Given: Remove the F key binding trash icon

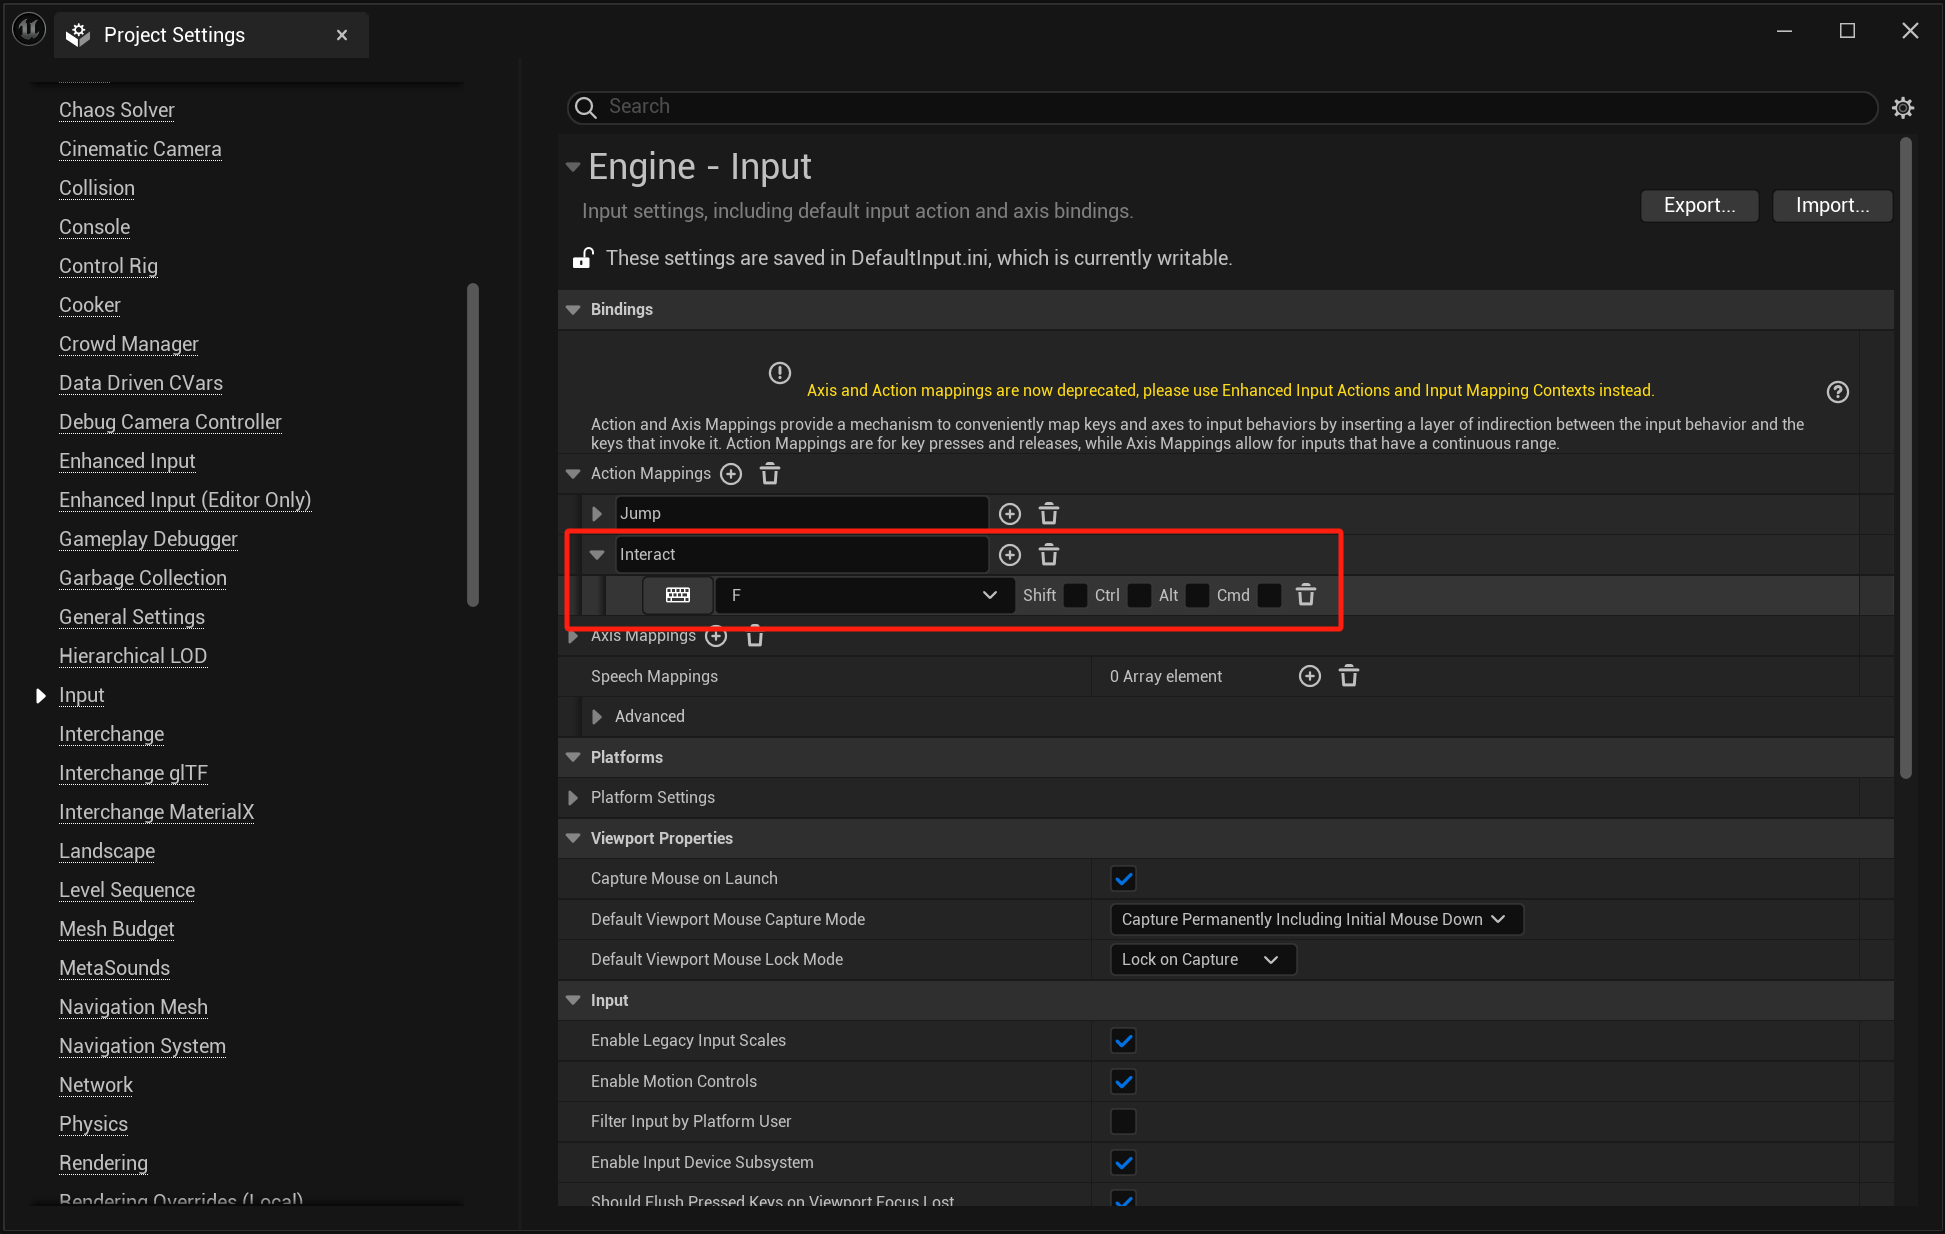Looking at the screenshot, I should (1306, 595).
